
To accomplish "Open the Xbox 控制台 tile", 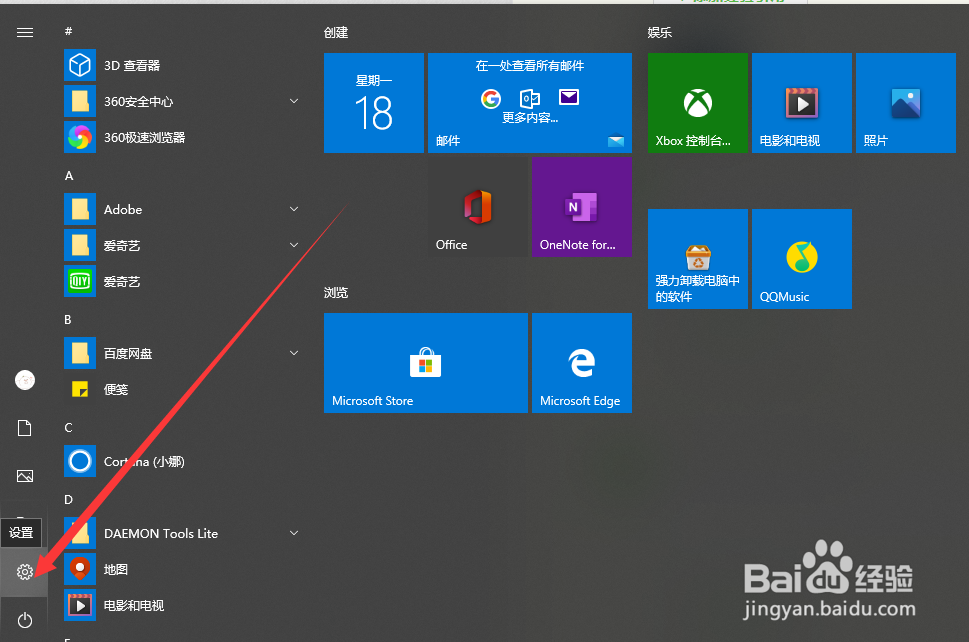I will coord(698,103).
